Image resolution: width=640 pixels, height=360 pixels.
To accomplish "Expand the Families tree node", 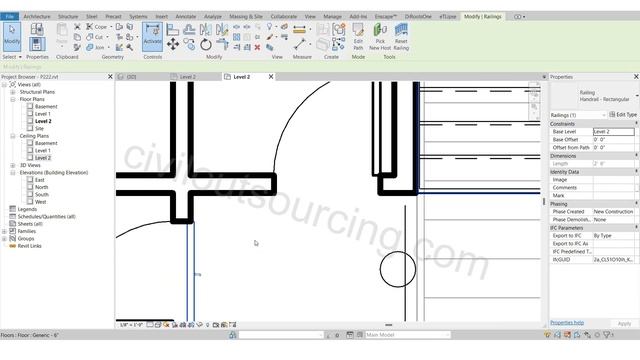I will (x=4, y=231).
